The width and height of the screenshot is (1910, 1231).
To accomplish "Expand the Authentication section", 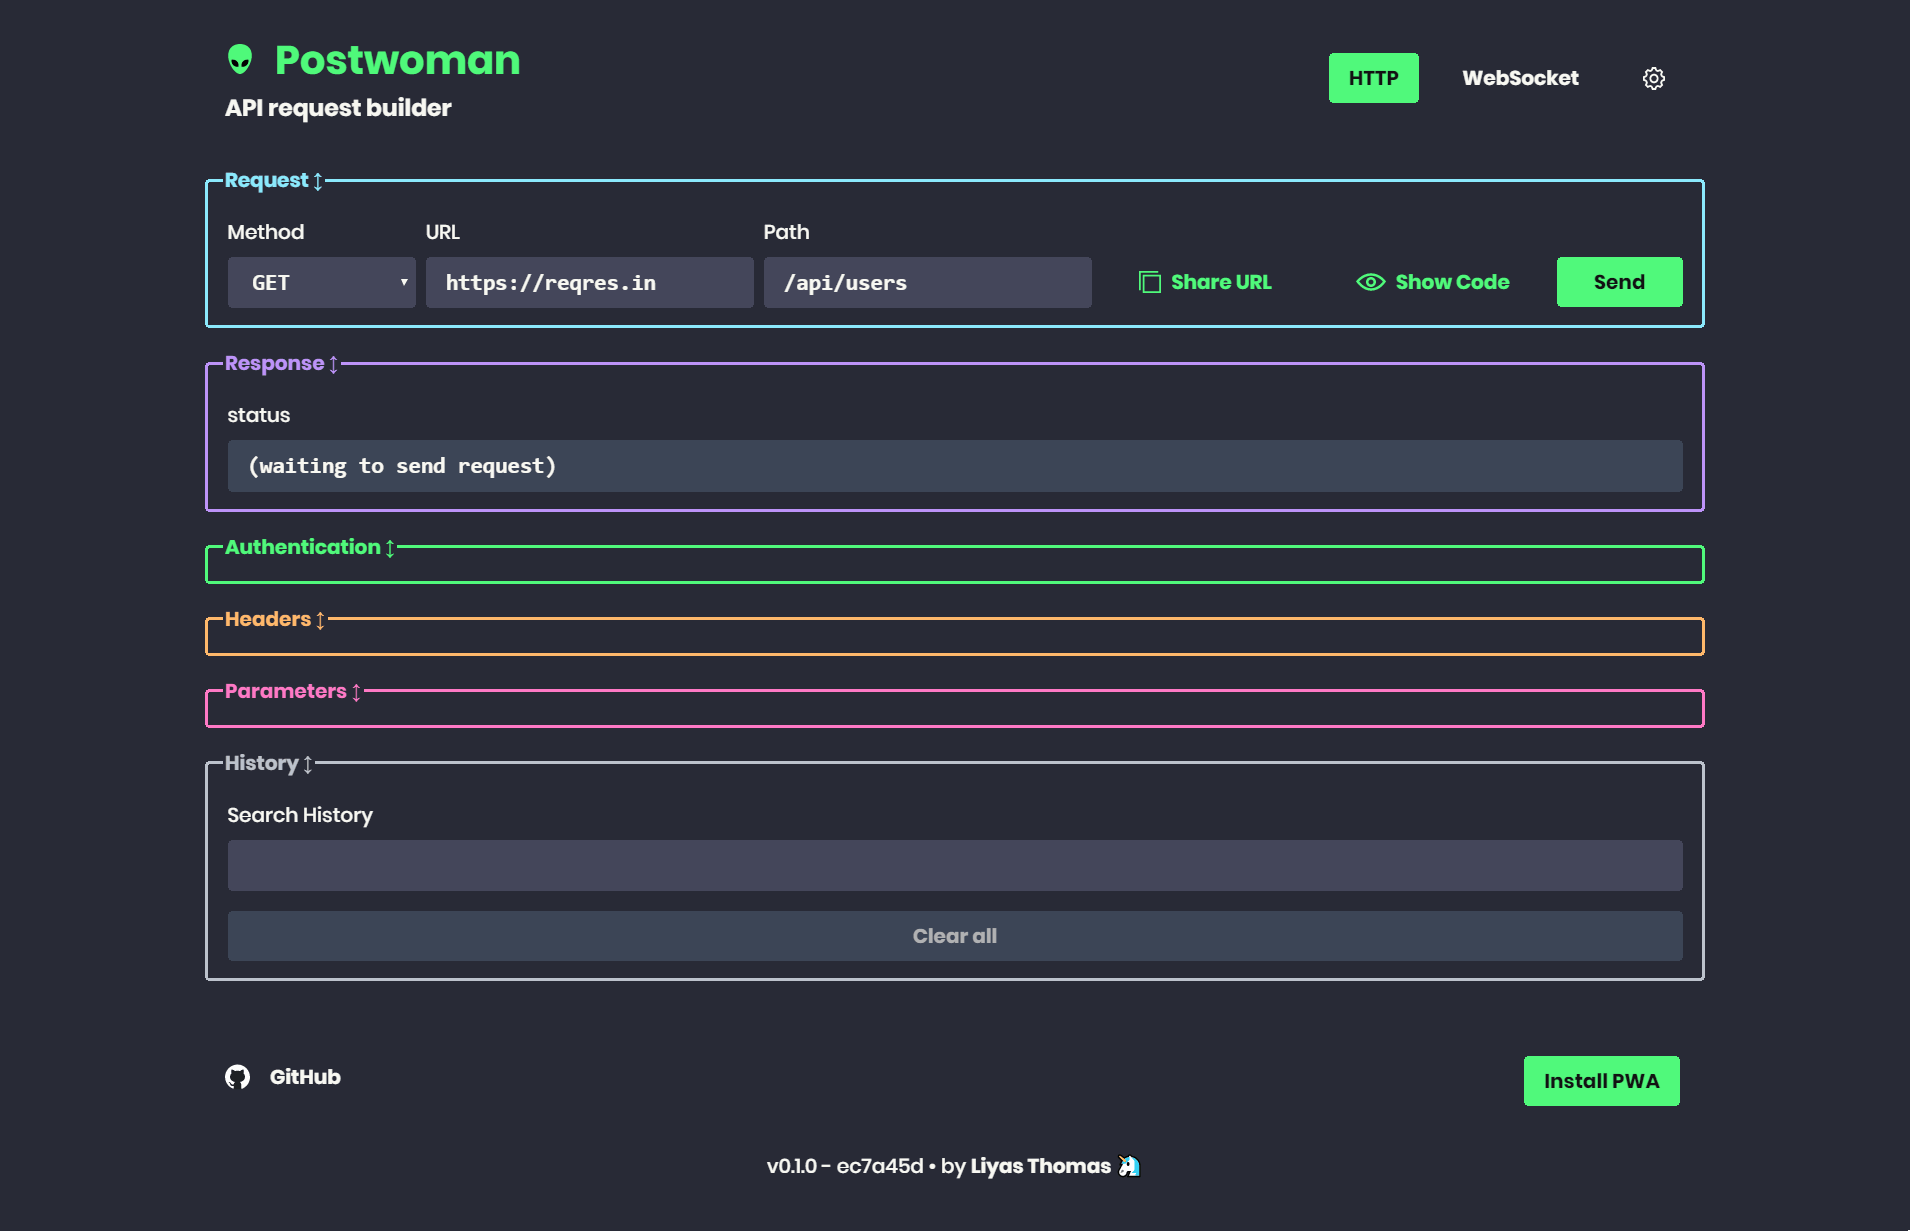I will [309, 548].
